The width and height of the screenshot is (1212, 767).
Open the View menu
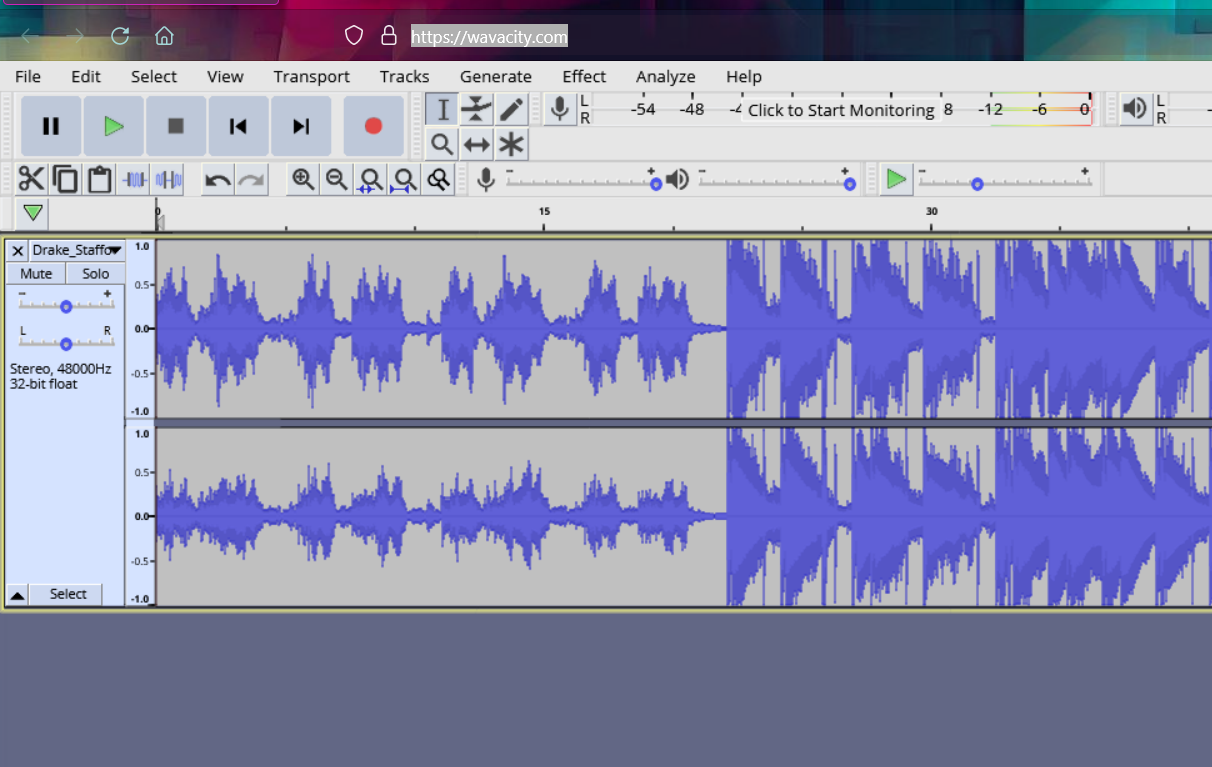(x=225, y=76)
